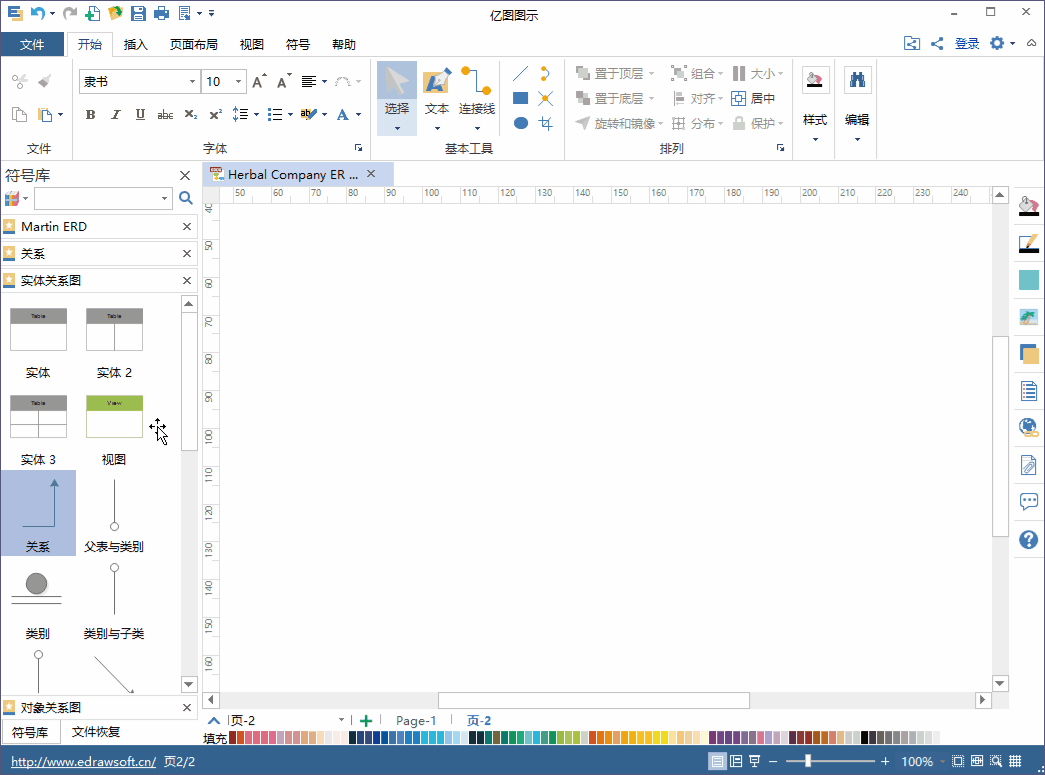Click the zoom slider handle

point(807,761)
